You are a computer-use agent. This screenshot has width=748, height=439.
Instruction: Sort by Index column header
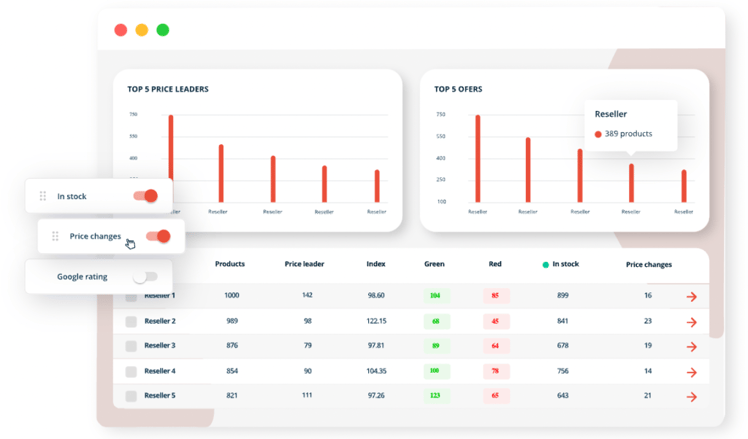click(x=376, y=264)
